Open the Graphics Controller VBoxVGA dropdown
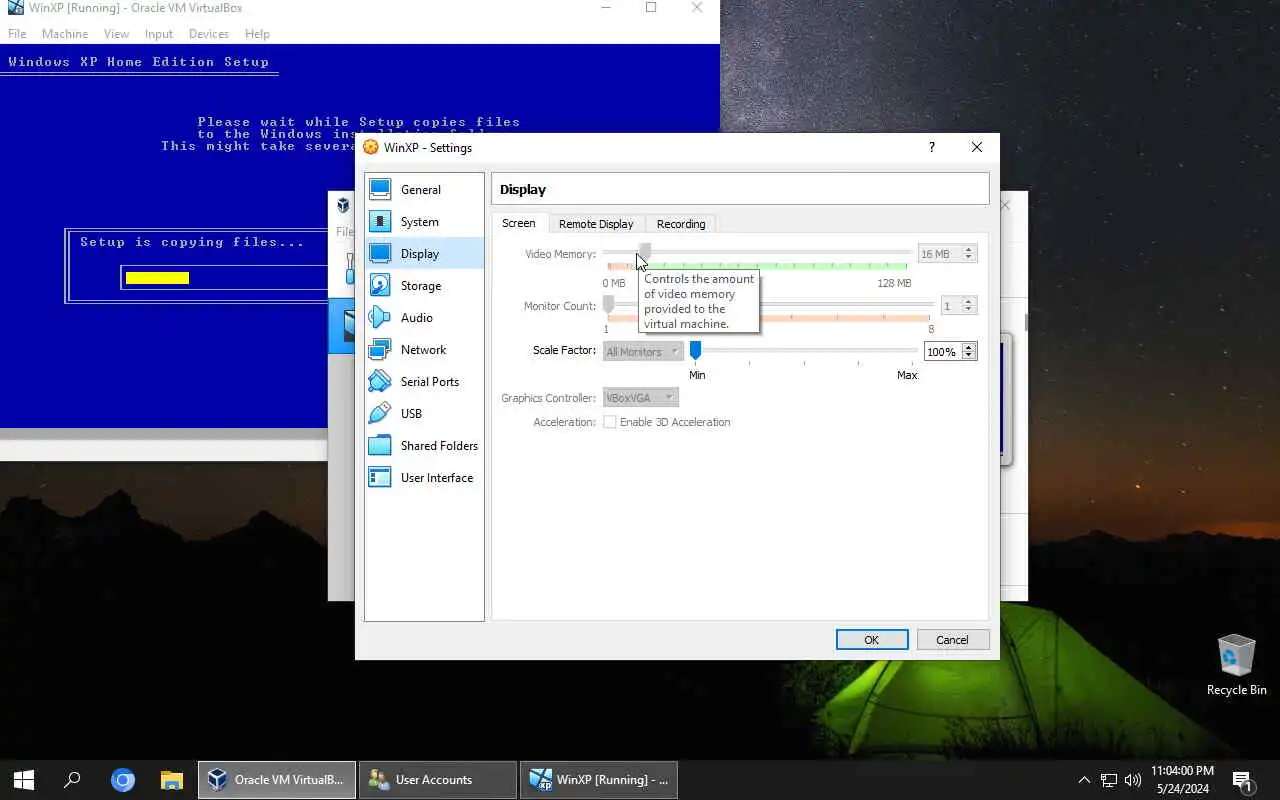This screenshot has height=800, width=1280. click(640, 397)
